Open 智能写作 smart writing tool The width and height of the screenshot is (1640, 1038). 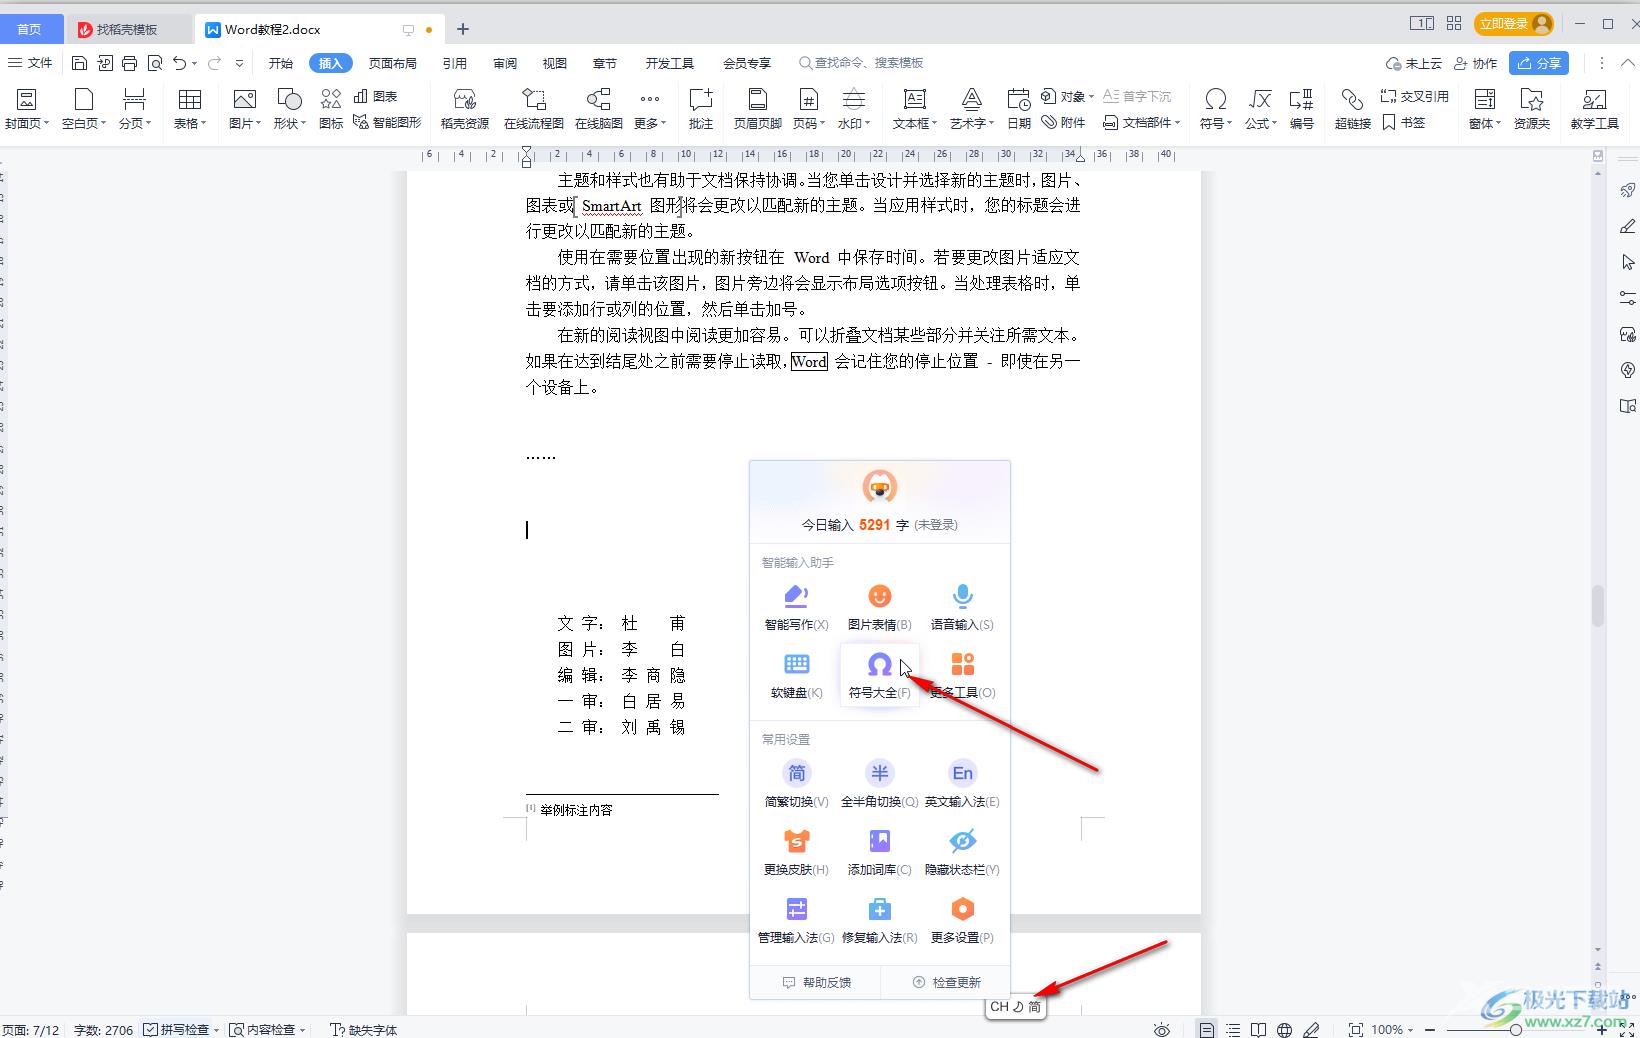pyautogui.click(x=796, y=607)
